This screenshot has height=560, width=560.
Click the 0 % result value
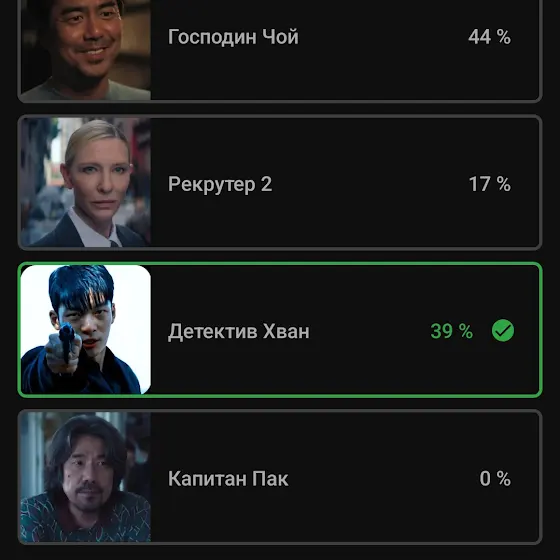click(495, 478)
